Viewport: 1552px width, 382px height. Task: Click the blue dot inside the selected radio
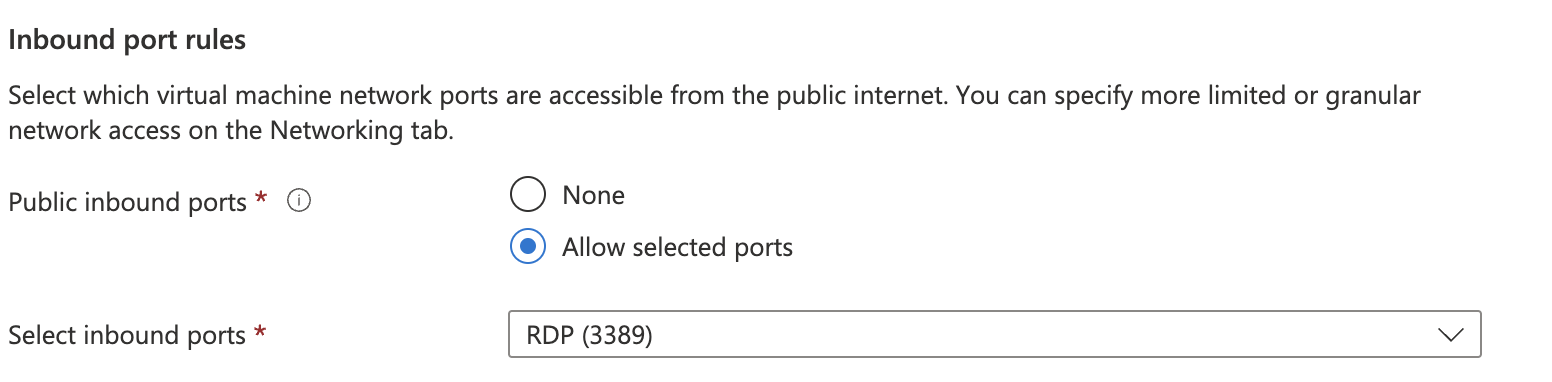coord(528,247)
